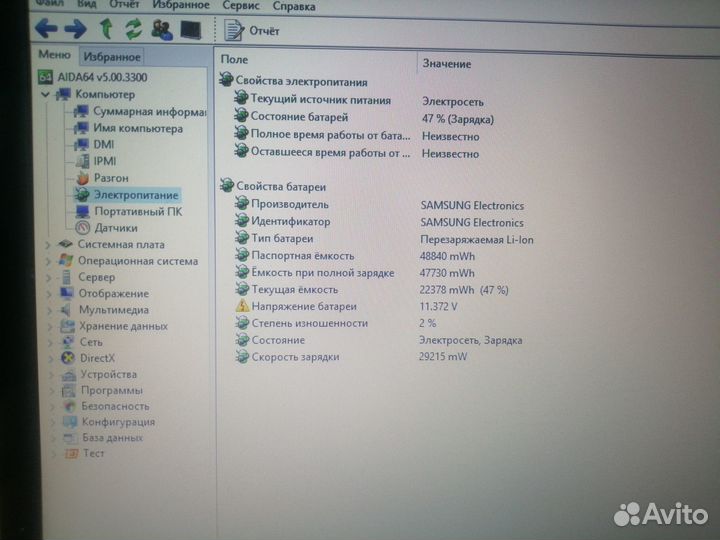The image size is (720, 540).
Task: Open the Справка menu
Action: coord(294,6)
